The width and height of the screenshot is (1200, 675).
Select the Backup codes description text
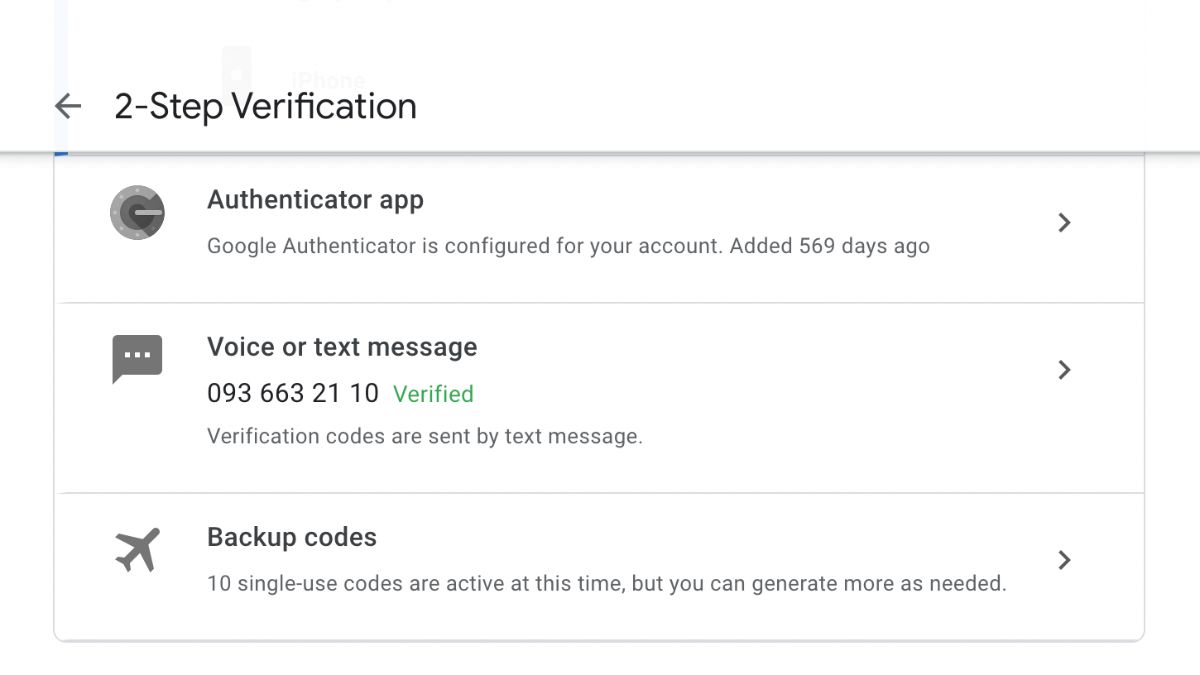pyautogui.click(x=606, y=583)
